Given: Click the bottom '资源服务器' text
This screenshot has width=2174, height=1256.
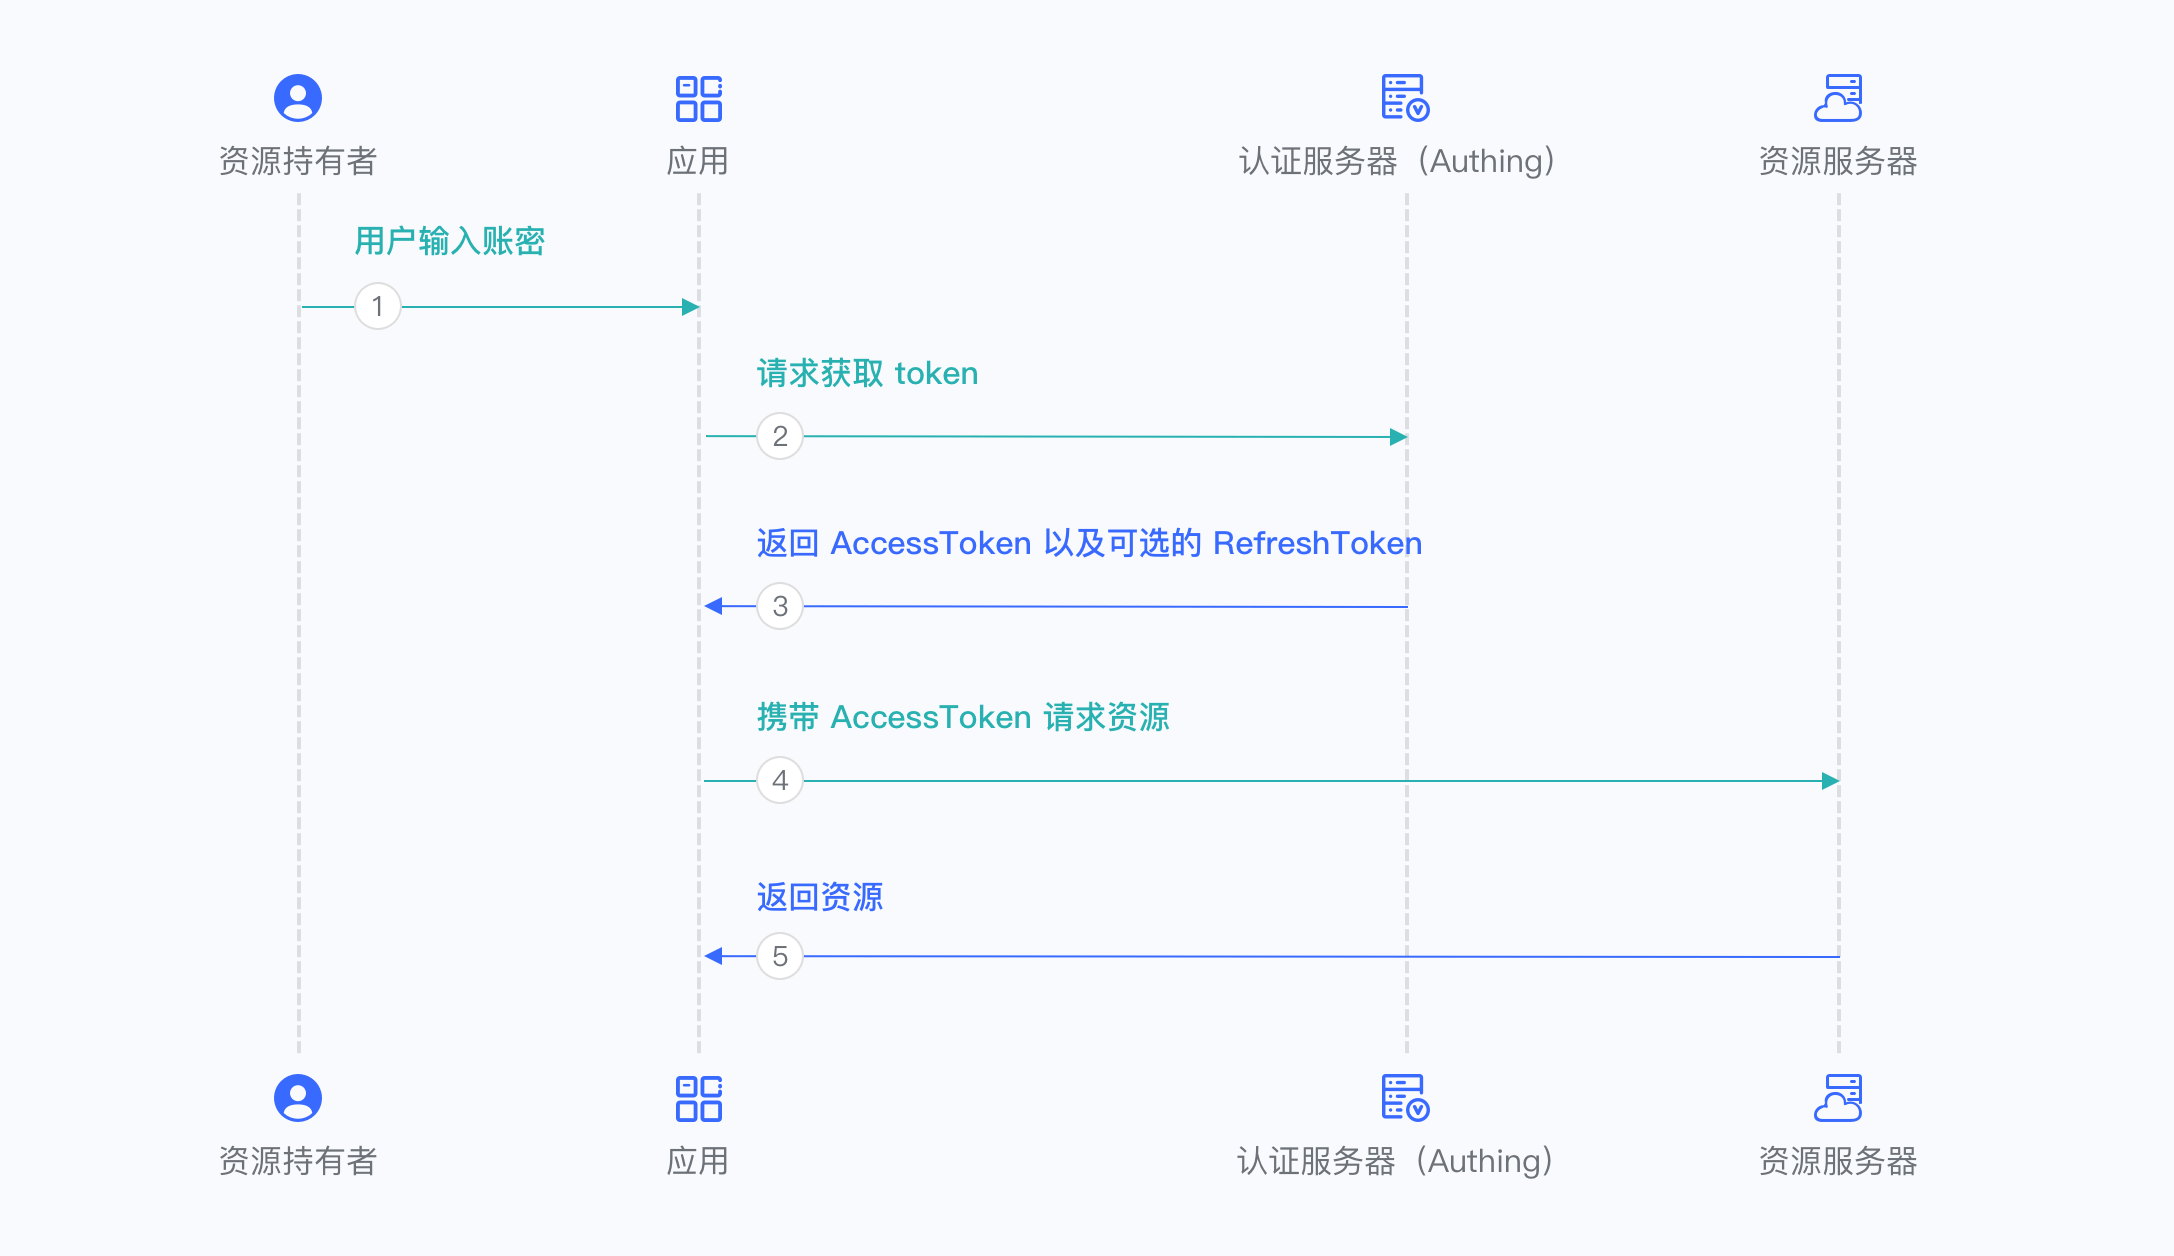Looking at the screenshot, I should pyautogui.click(x=1838, y=1161).
